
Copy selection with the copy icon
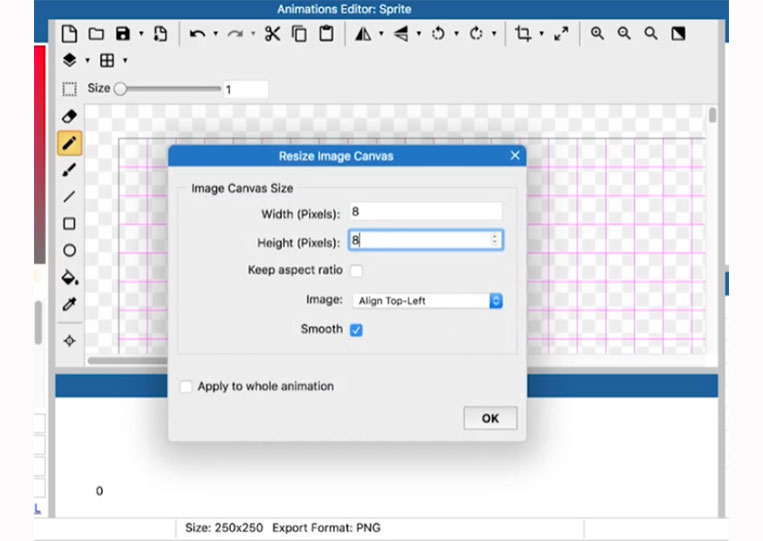pyautogui.click(x=299, y=34)
